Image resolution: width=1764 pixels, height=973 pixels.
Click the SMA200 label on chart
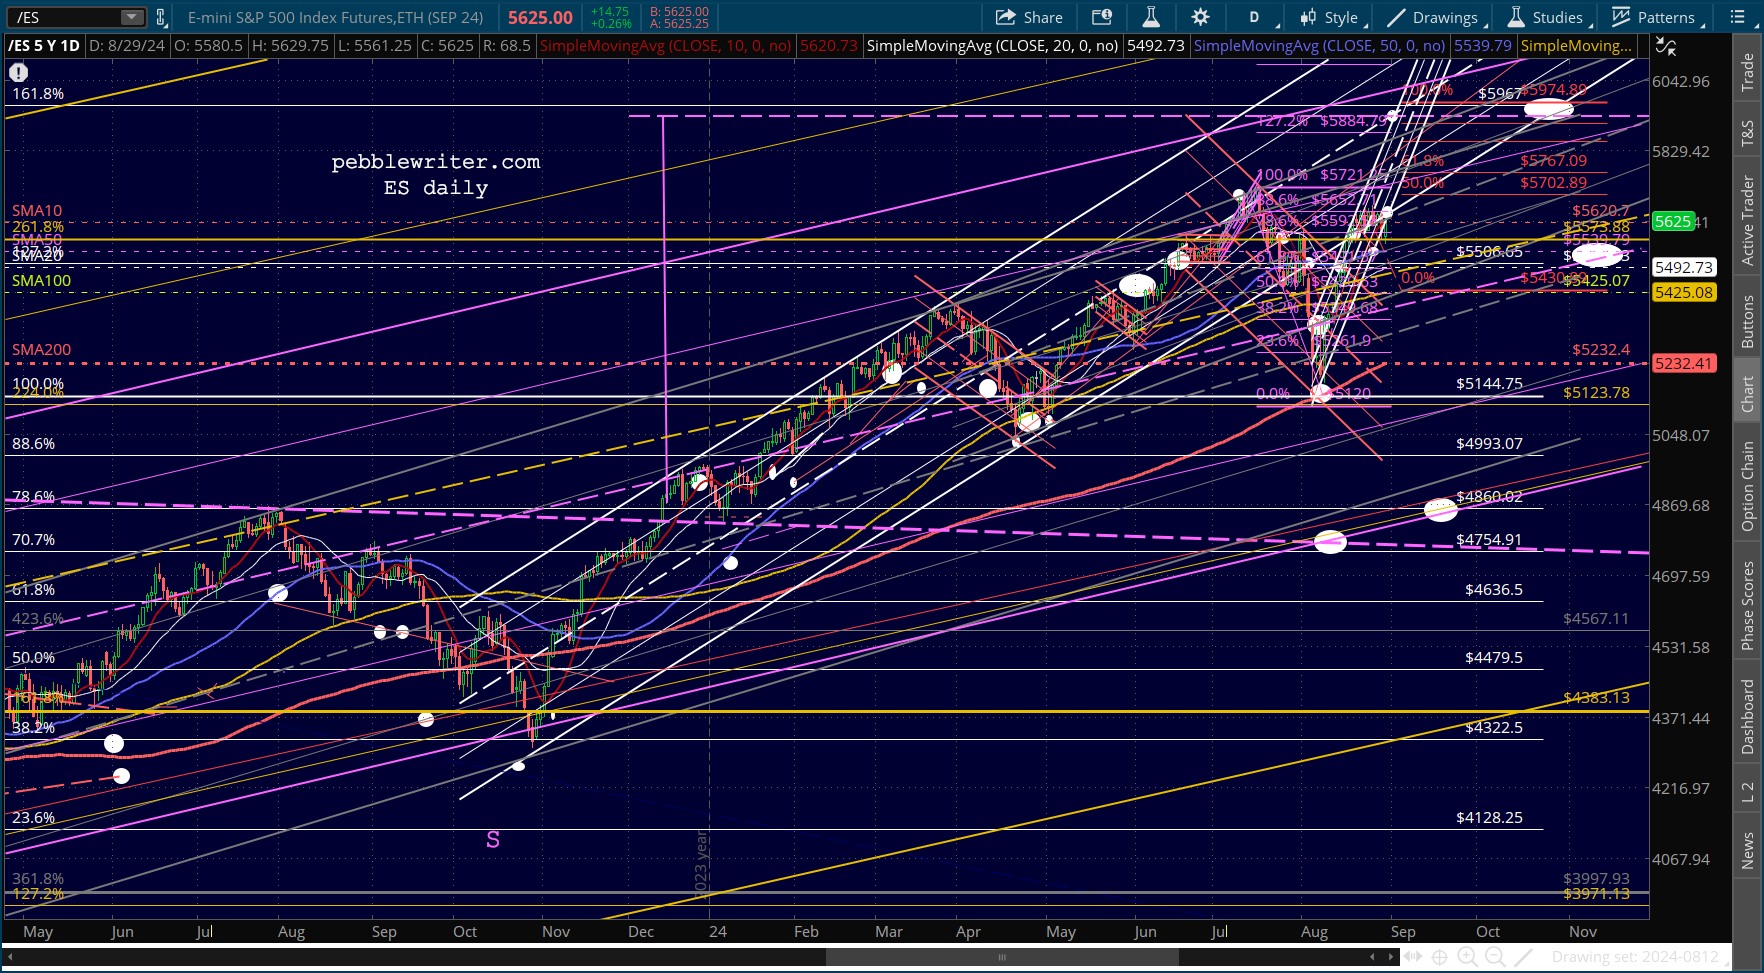[42, 350]
